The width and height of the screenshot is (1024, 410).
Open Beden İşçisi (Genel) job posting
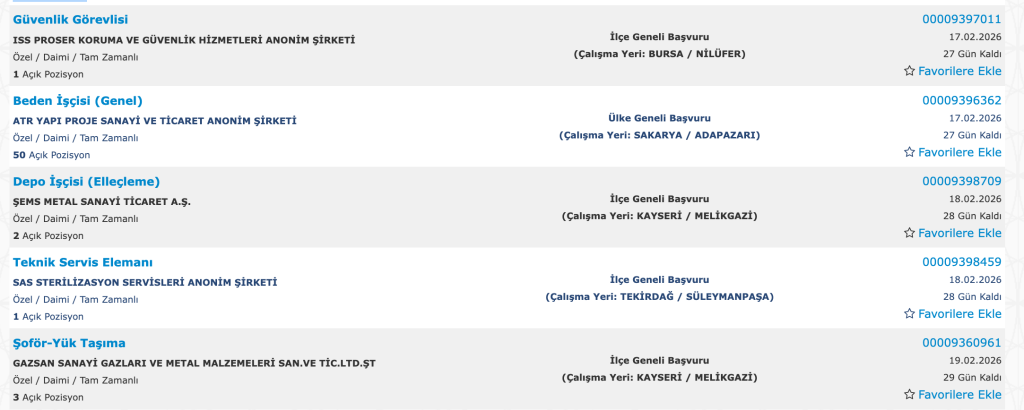pyautogui.click(x=78, y=100)
